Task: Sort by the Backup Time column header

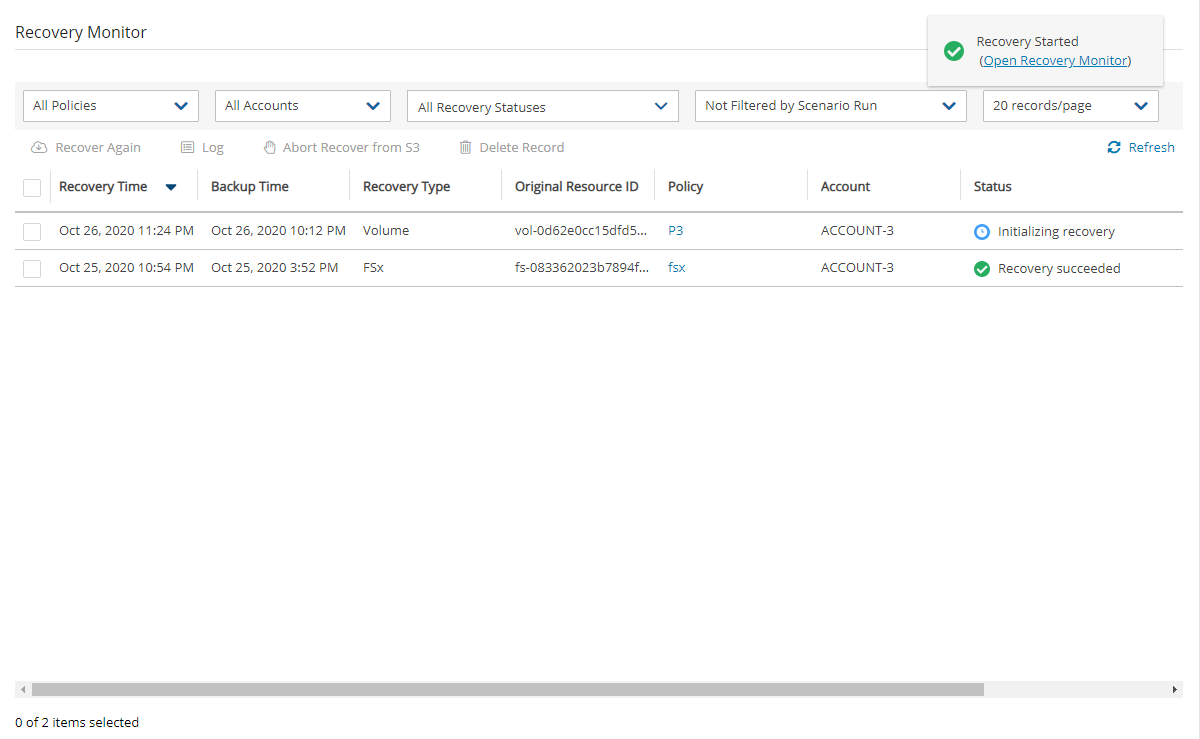Action: click(x=250, y=187)
